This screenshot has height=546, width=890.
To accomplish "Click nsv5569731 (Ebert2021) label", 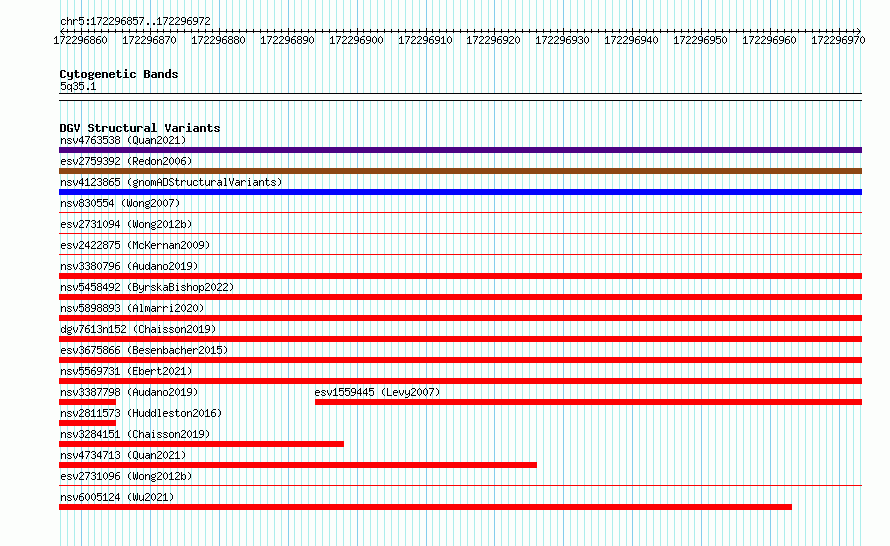I will [126, 371].
